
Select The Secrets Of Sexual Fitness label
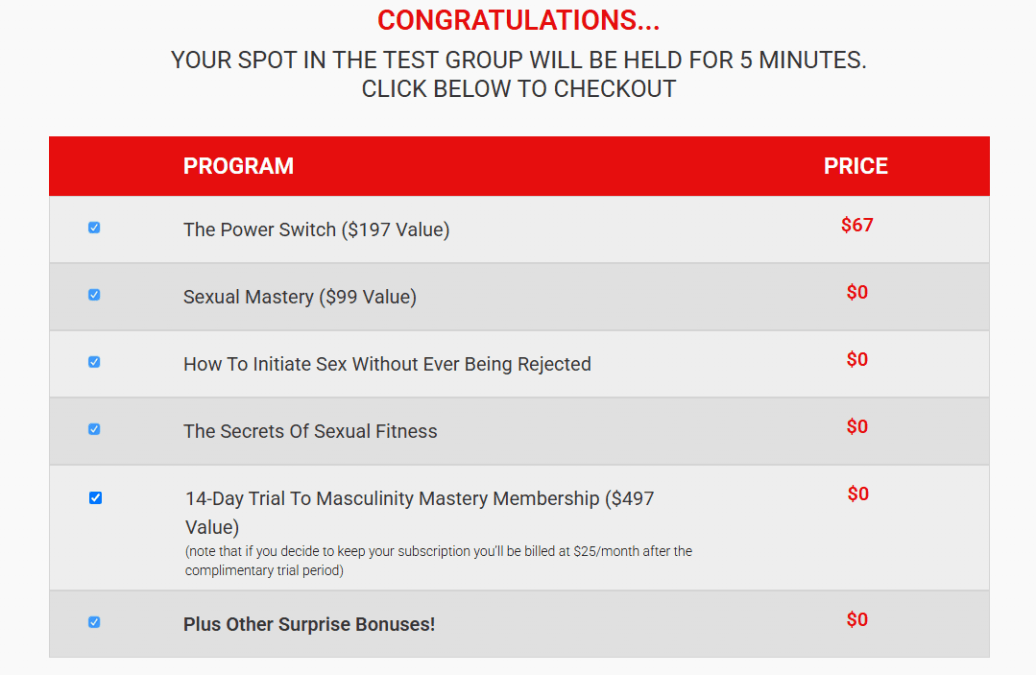[310, 432]
